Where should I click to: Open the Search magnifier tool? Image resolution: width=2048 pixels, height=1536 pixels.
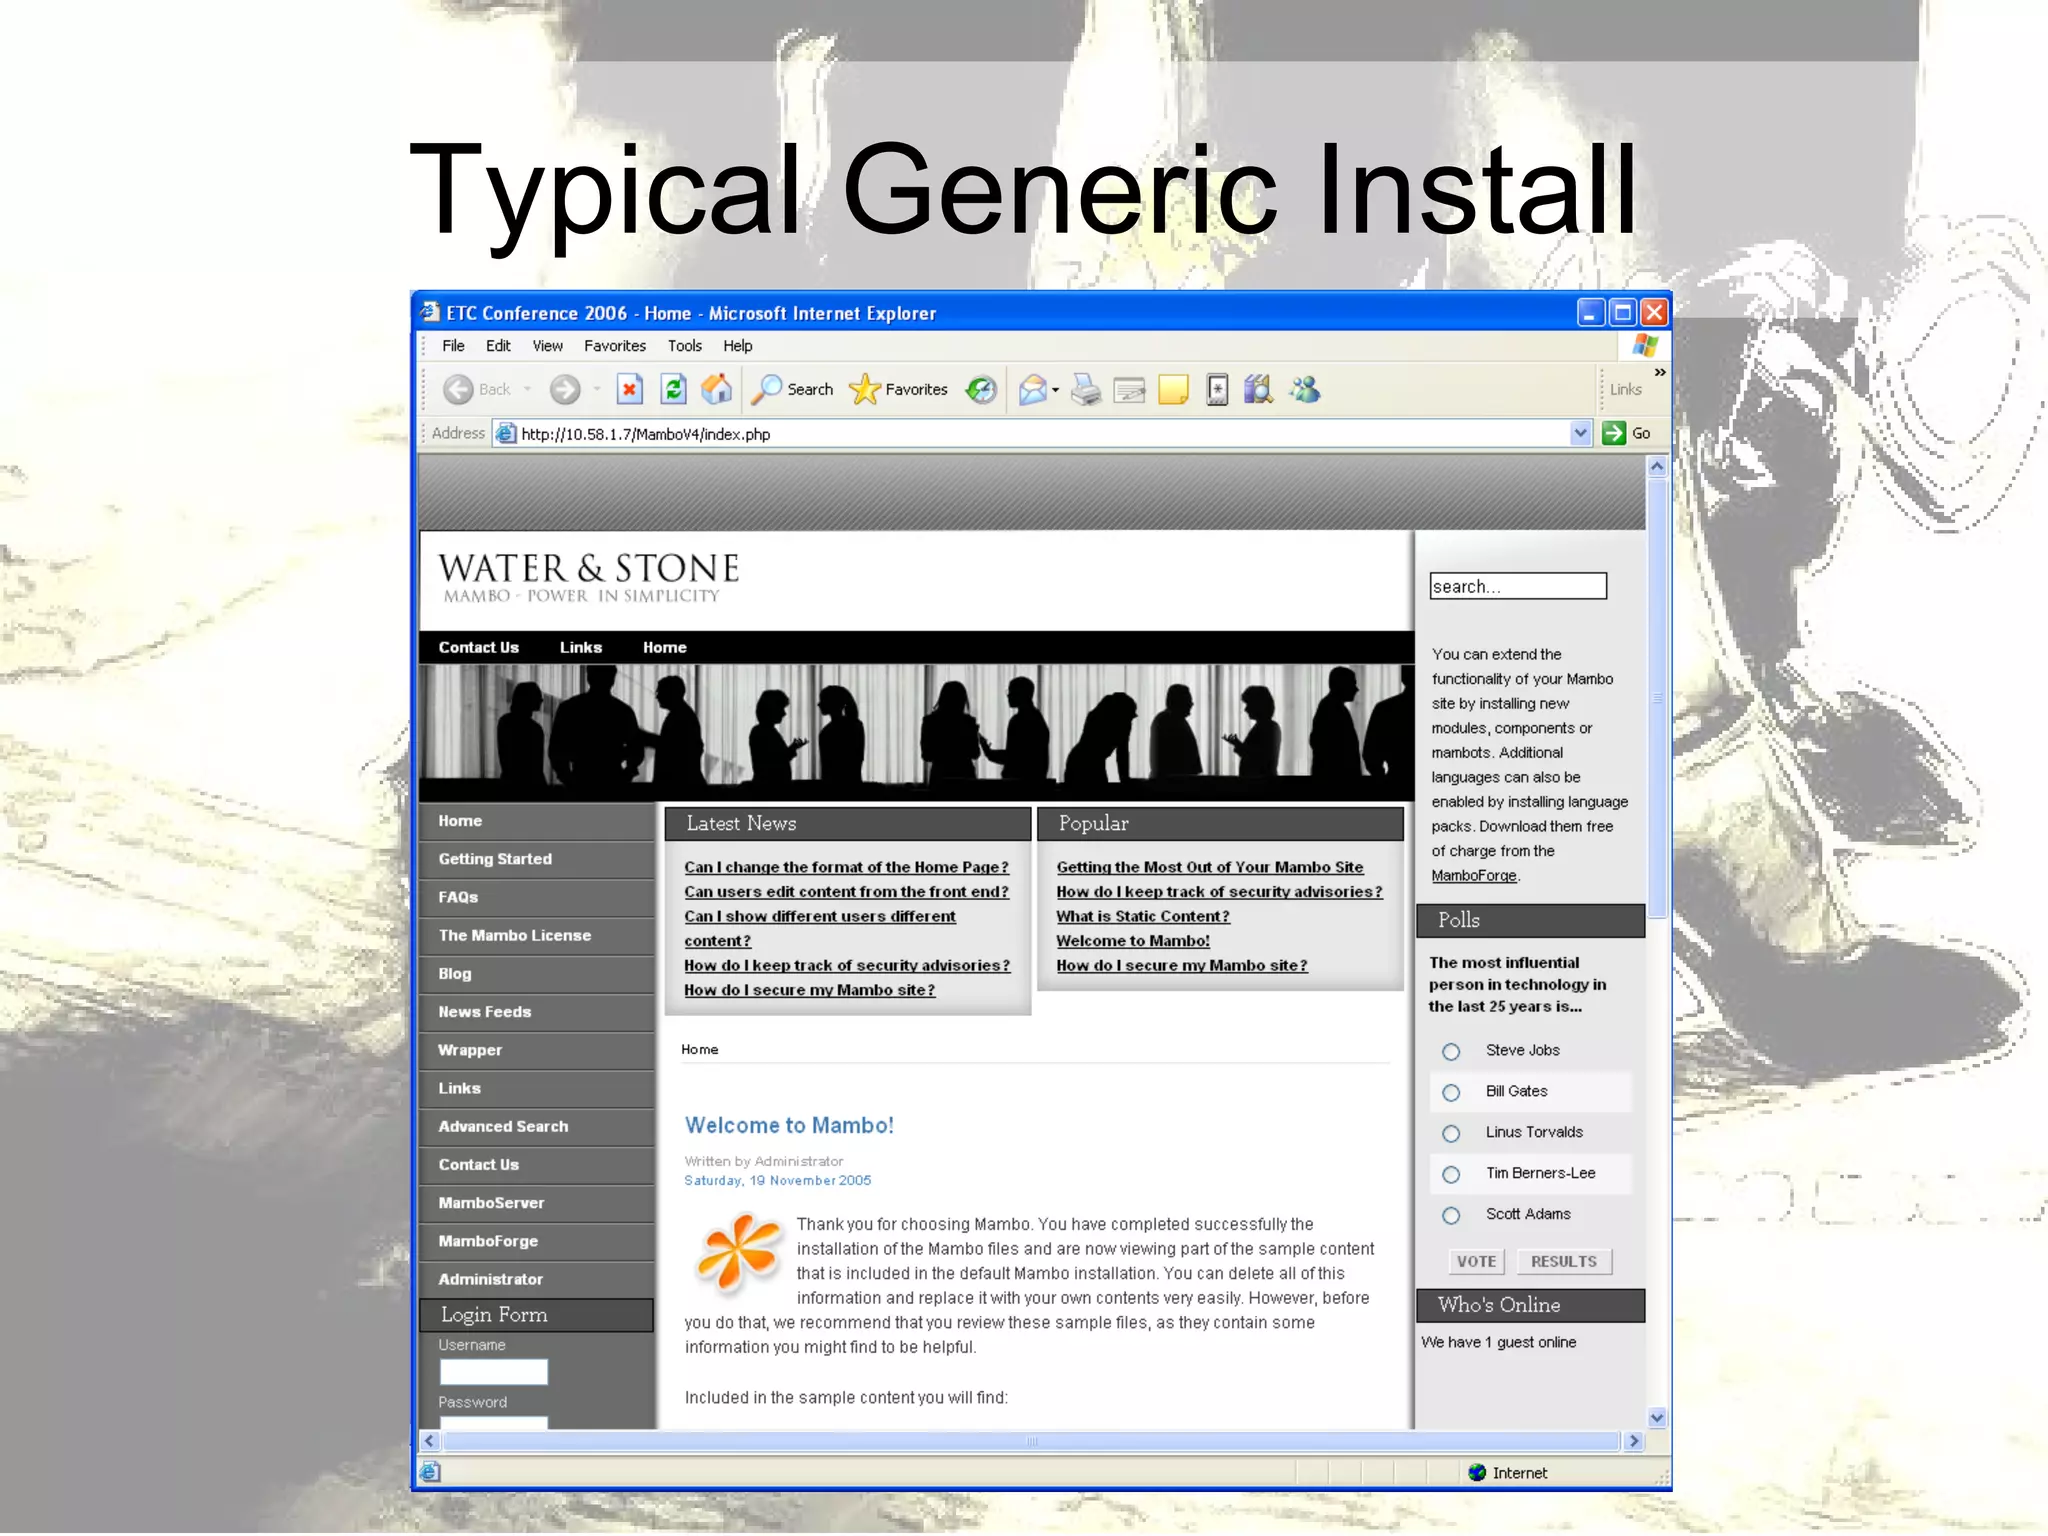[793, 390]
